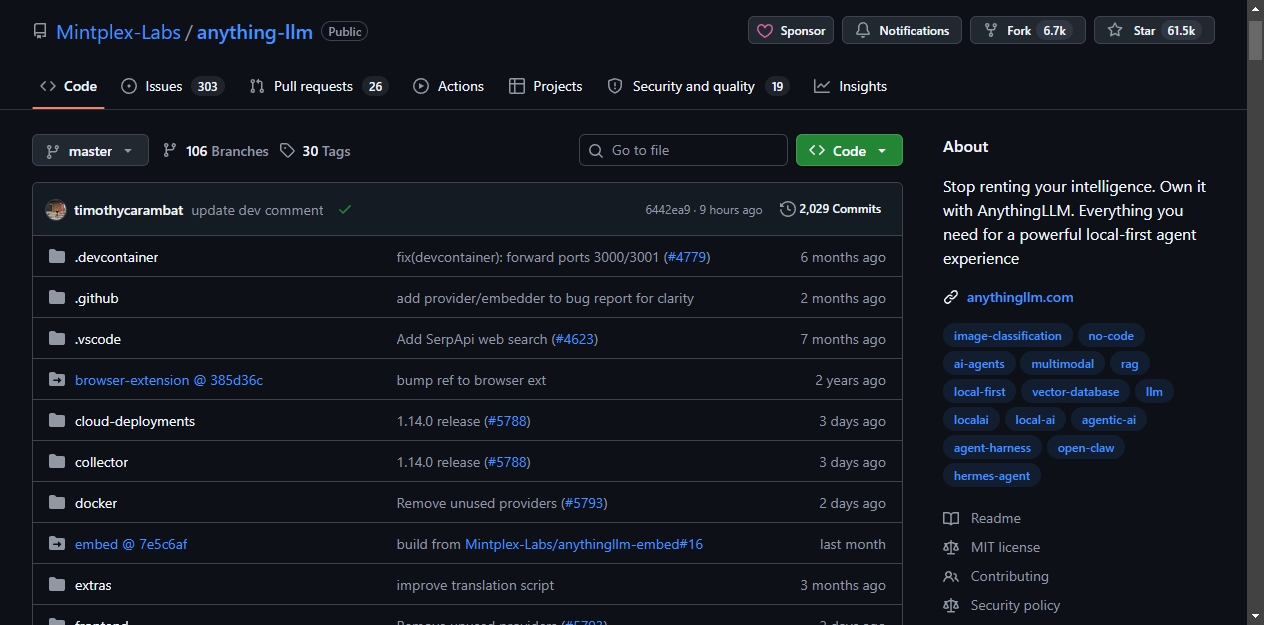Image resolution: width=1264 pixels, height=625 pixels.
Task: Open the 'update dev comment' commit message
Action: pos(257,210)
